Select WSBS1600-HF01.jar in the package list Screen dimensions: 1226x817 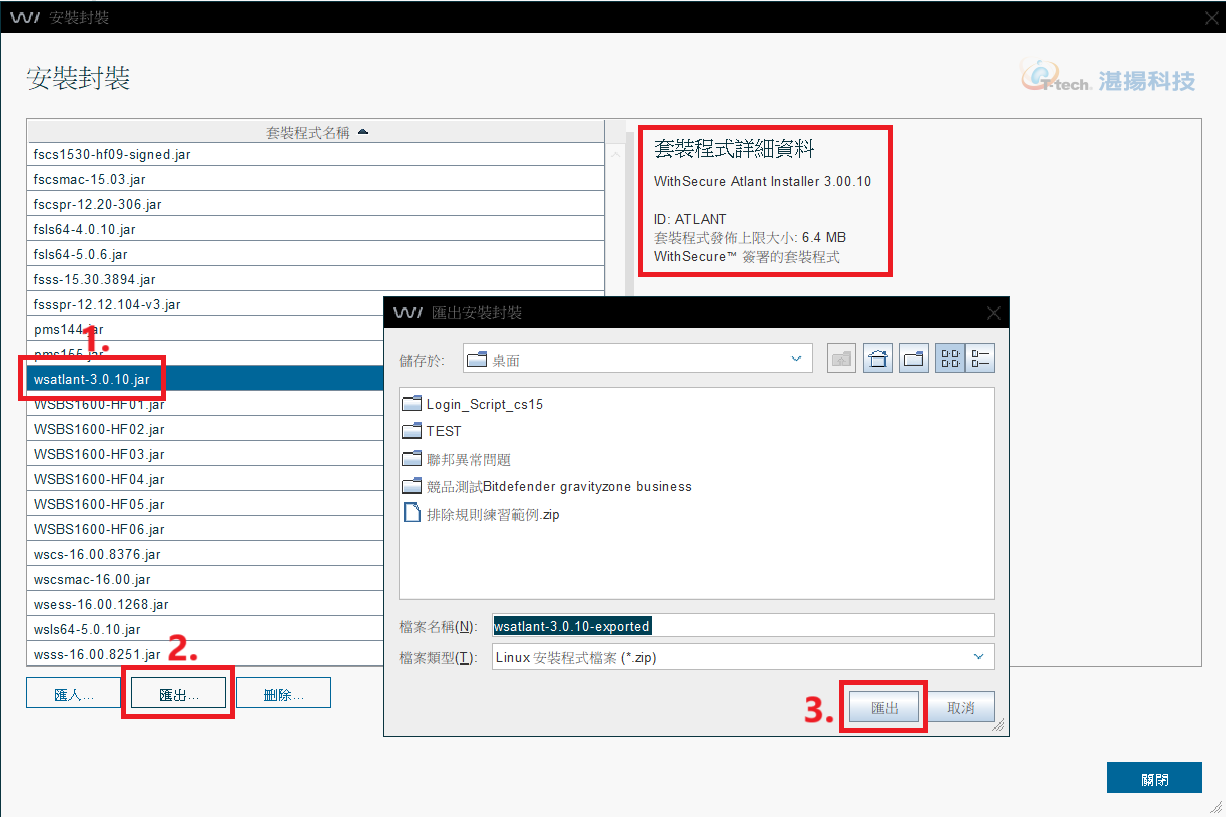click(x=206, y=405)
